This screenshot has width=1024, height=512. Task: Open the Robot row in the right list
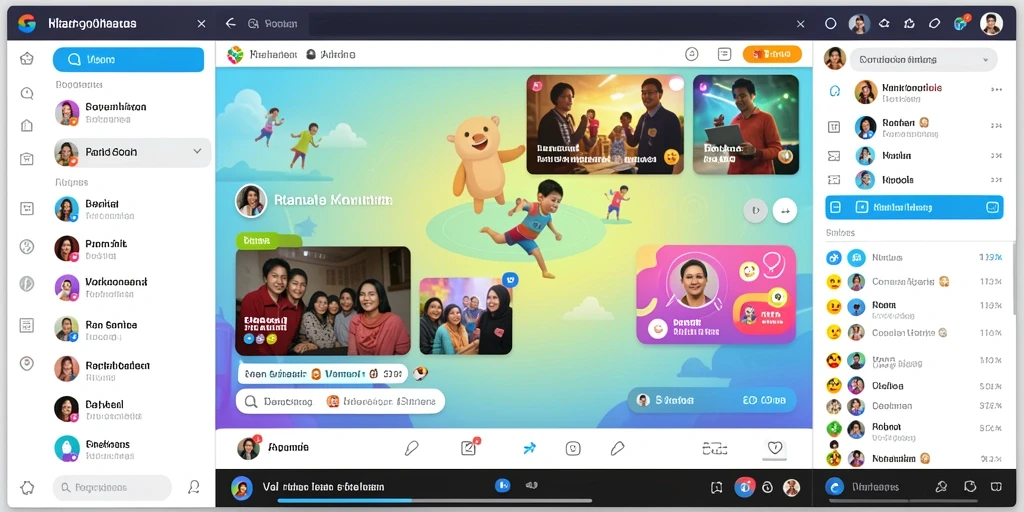click(x=914, y=429)
